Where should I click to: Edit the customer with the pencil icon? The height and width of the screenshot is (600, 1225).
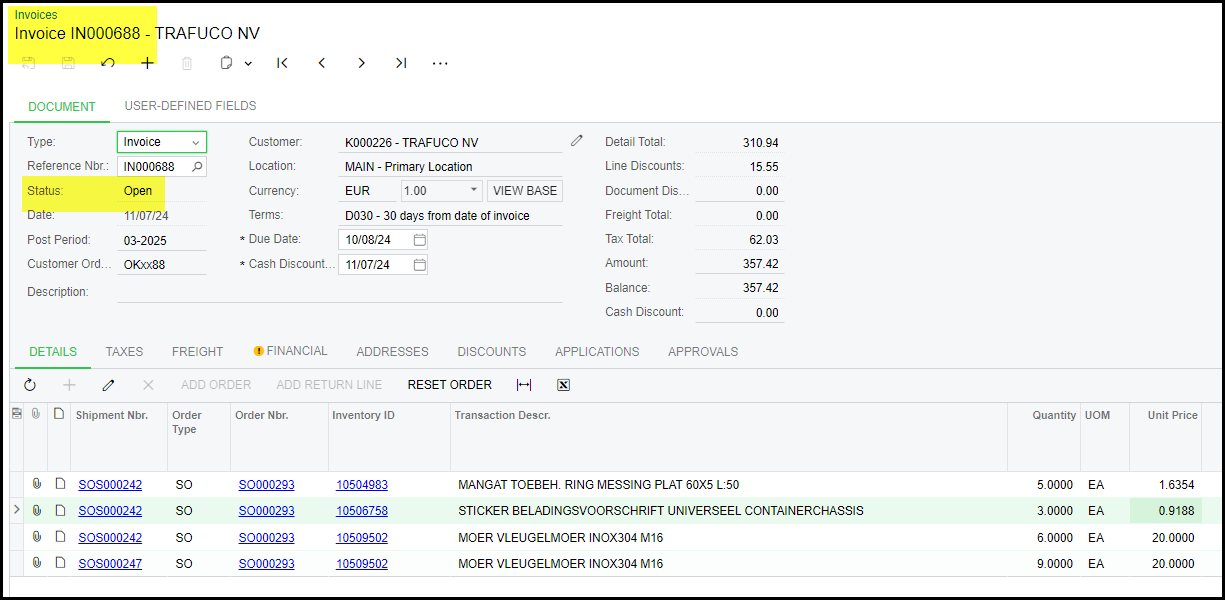coord(577,141)
